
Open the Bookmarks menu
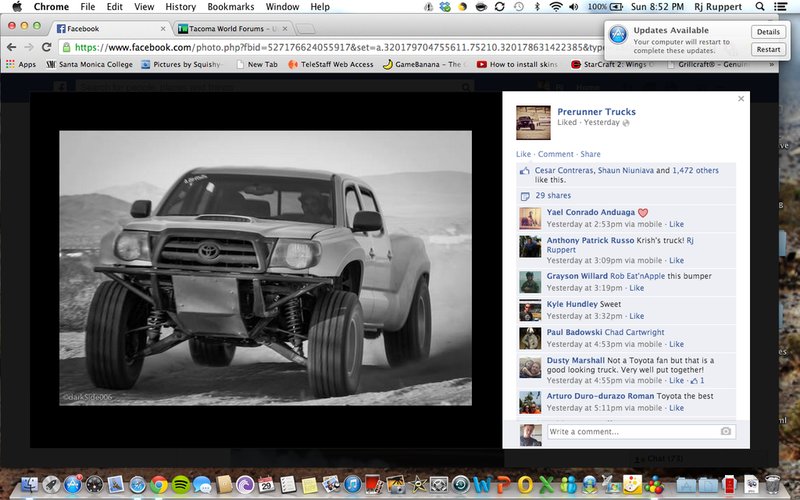(x=231, y=7)
